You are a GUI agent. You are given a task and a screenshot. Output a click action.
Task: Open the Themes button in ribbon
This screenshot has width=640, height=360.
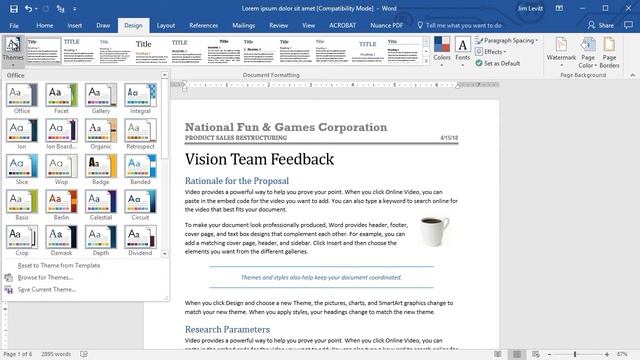[x=13, y=51]
